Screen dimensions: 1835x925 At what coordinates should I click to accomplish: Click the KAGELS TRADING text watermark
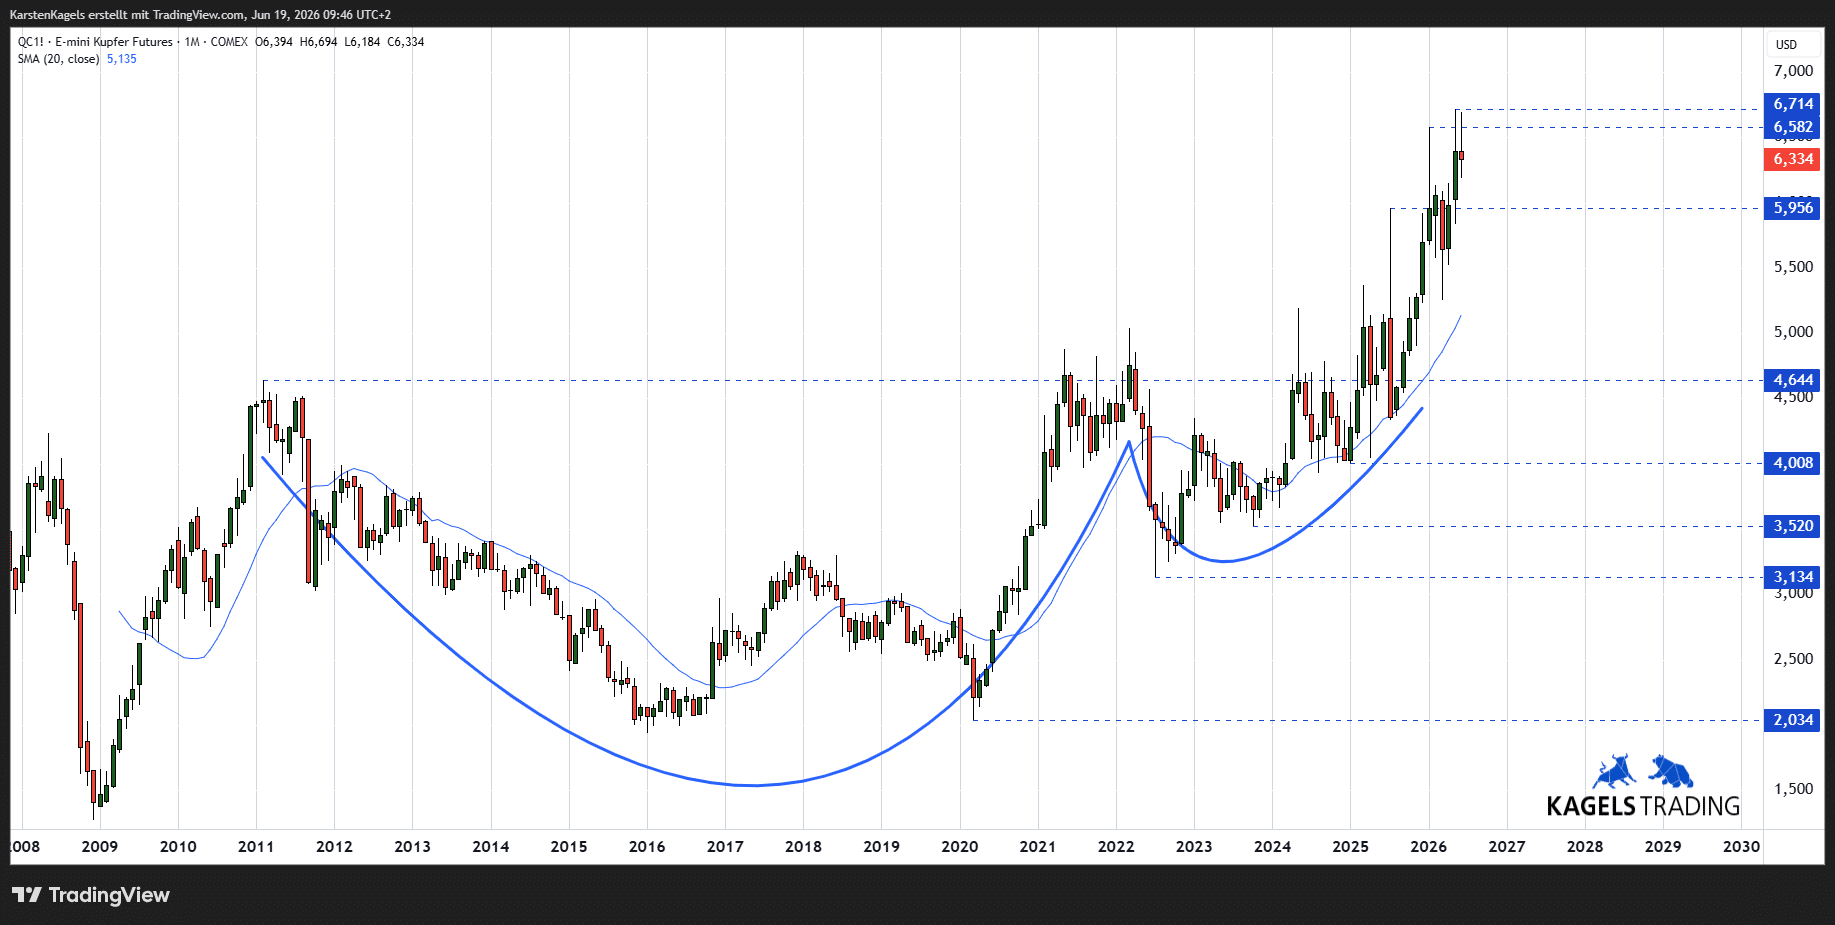point(1643,806)
